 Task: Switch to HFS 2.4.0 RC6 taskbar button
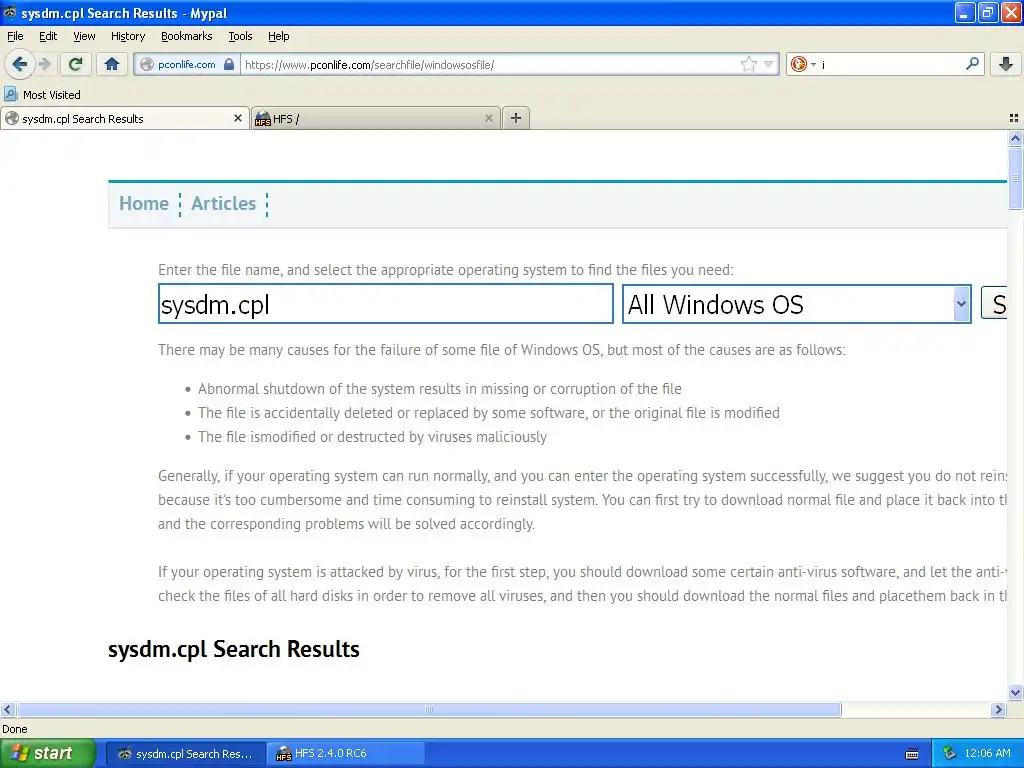346,754
